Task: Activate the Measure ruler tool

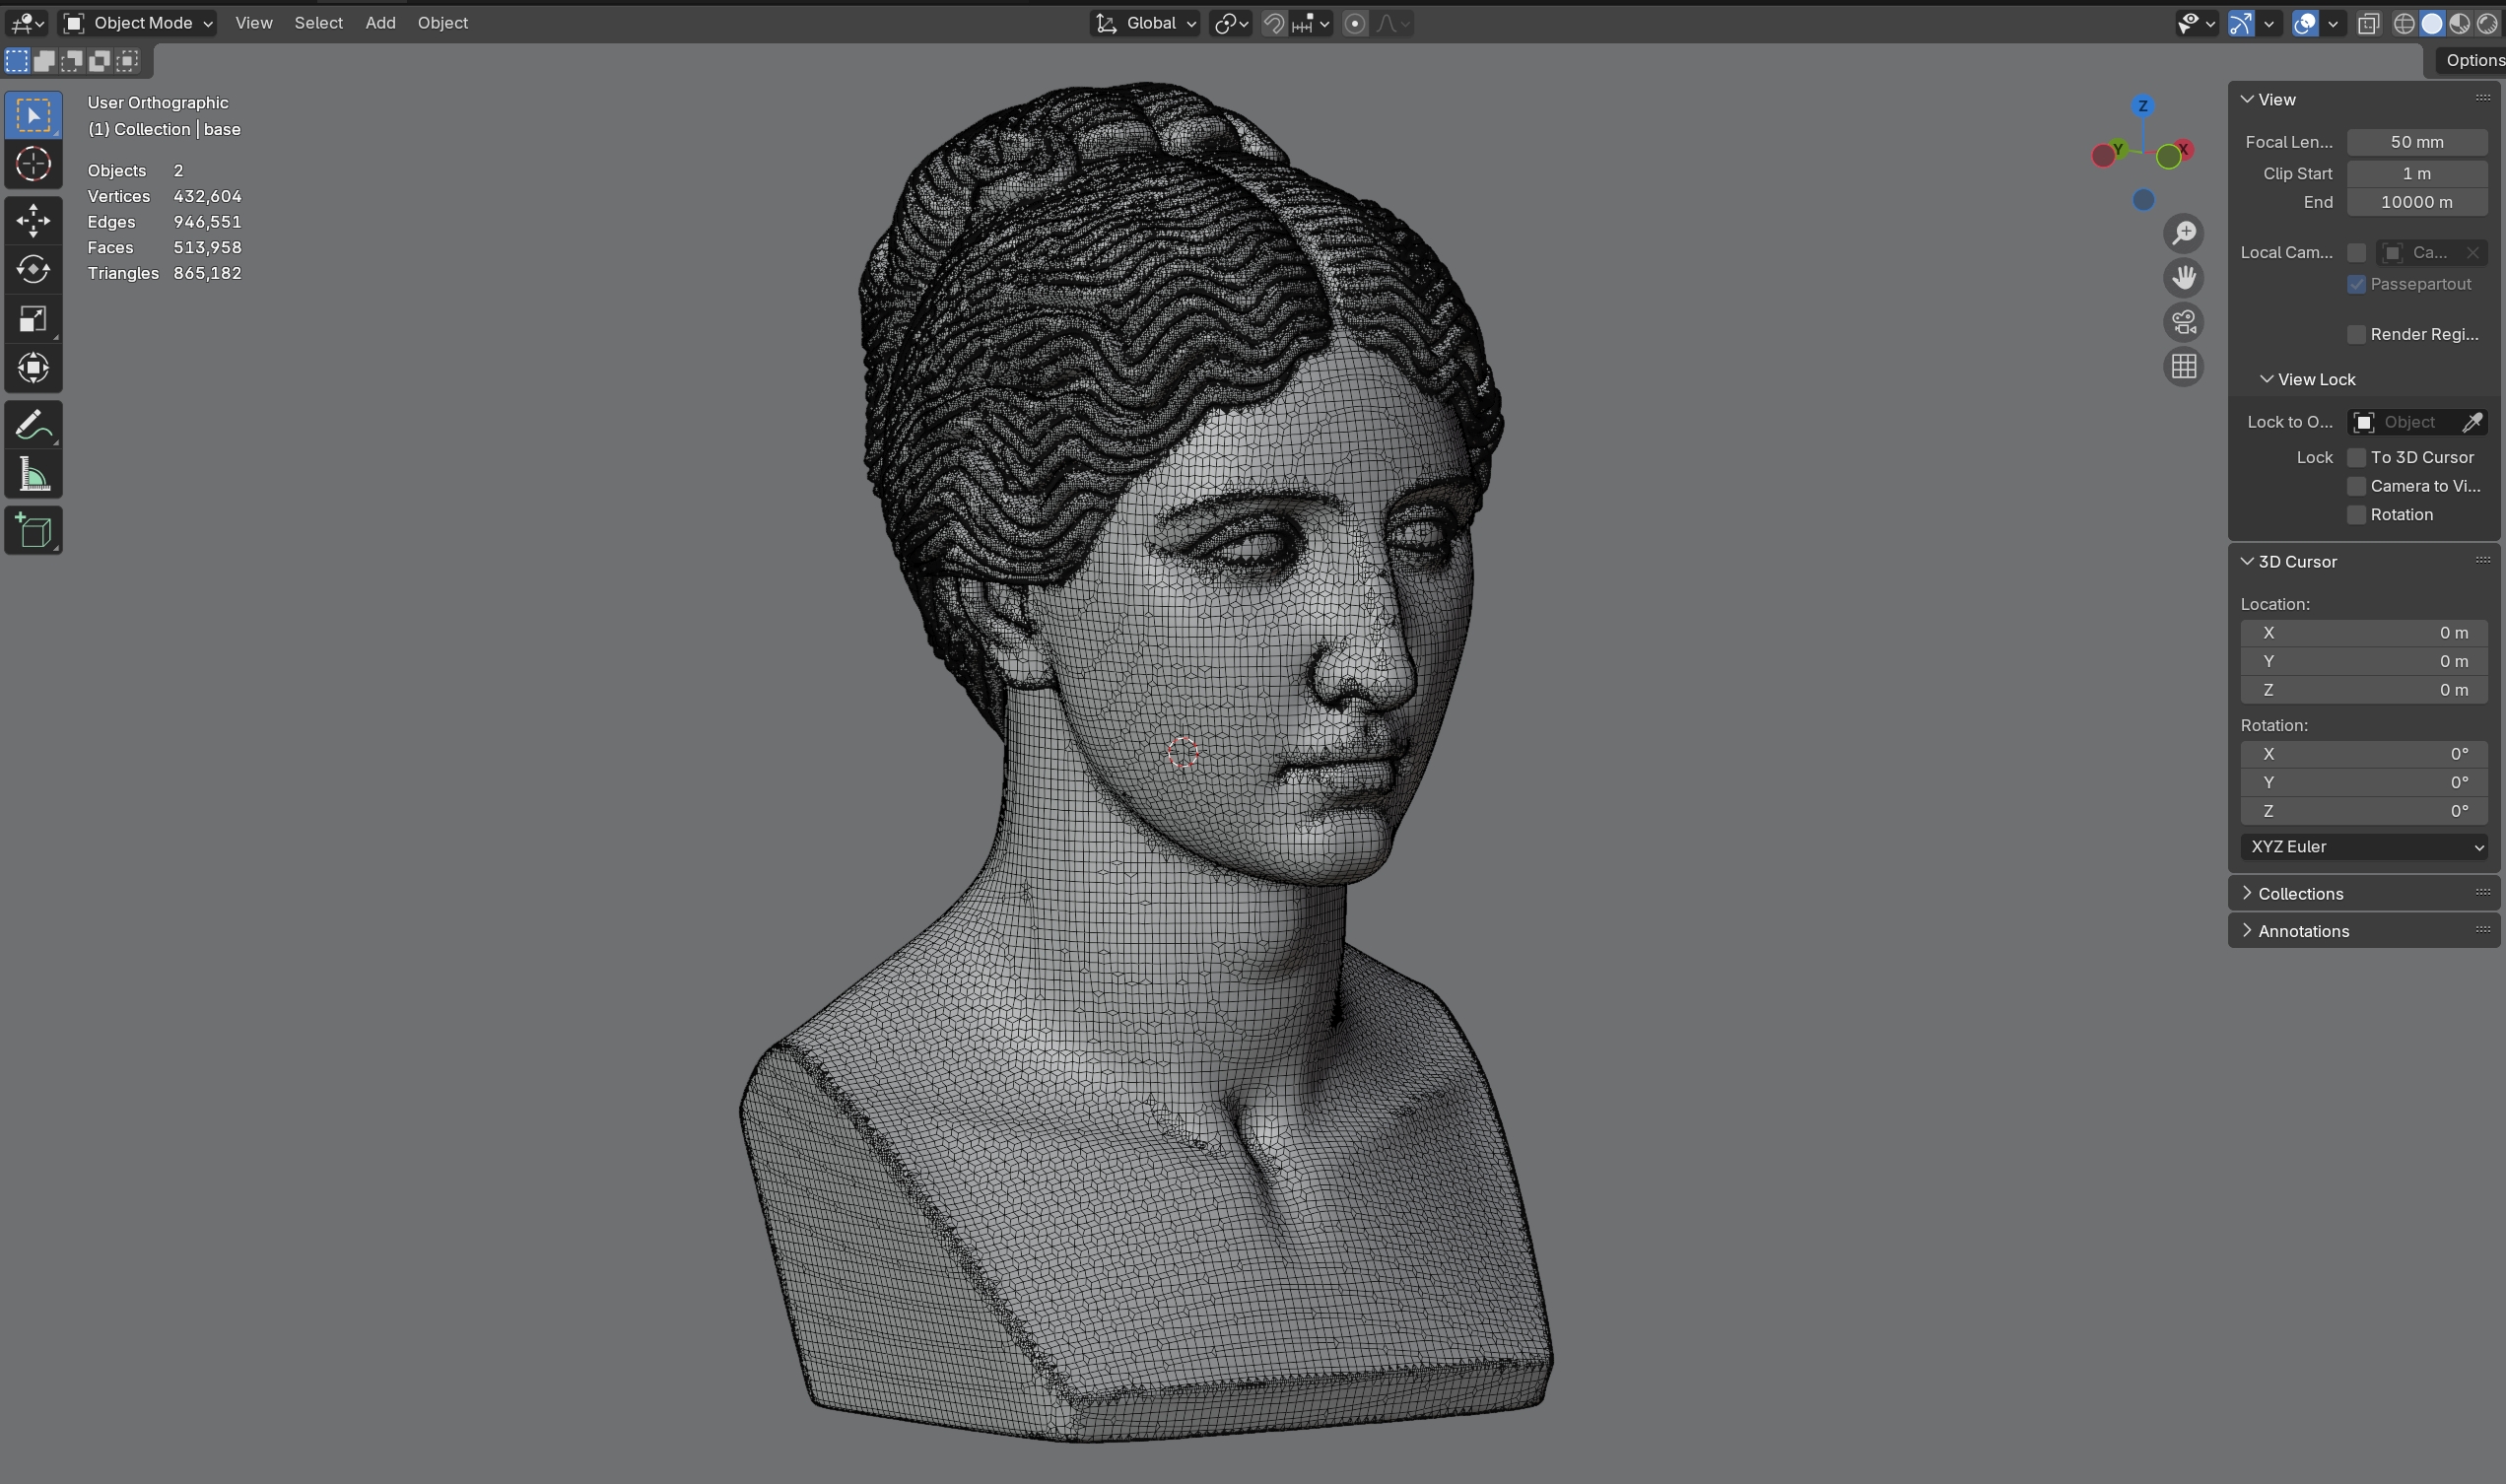Action: [33, 476]
